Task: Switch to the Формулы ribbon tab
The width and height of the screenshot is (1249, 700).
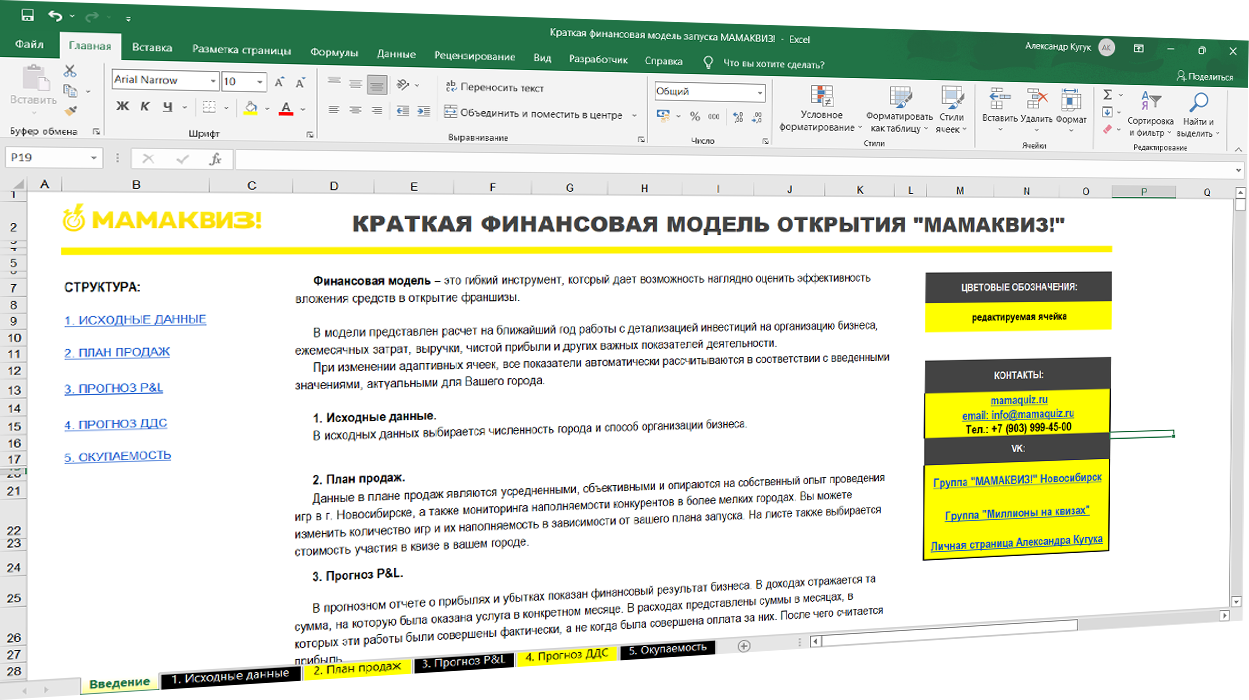Action: pyautogui.click(x=334, y=53)
